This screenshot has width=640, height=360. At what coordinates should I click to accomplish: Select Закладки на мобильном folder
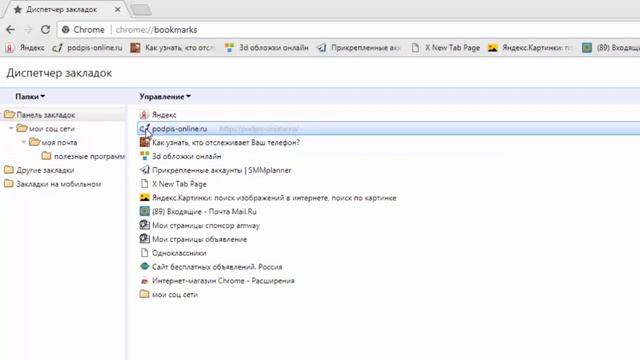point(58,184)
